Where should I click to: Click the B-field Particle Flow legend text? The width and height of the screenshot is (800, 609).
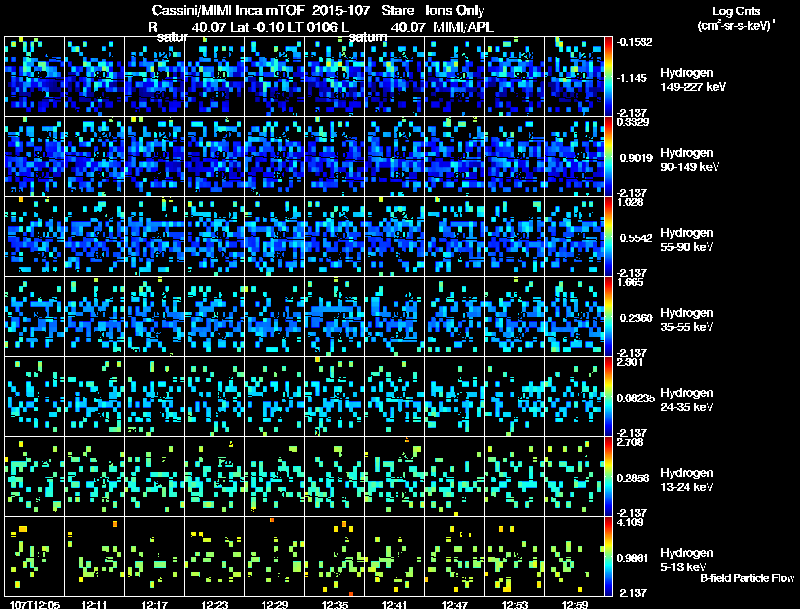pos(746,578)
